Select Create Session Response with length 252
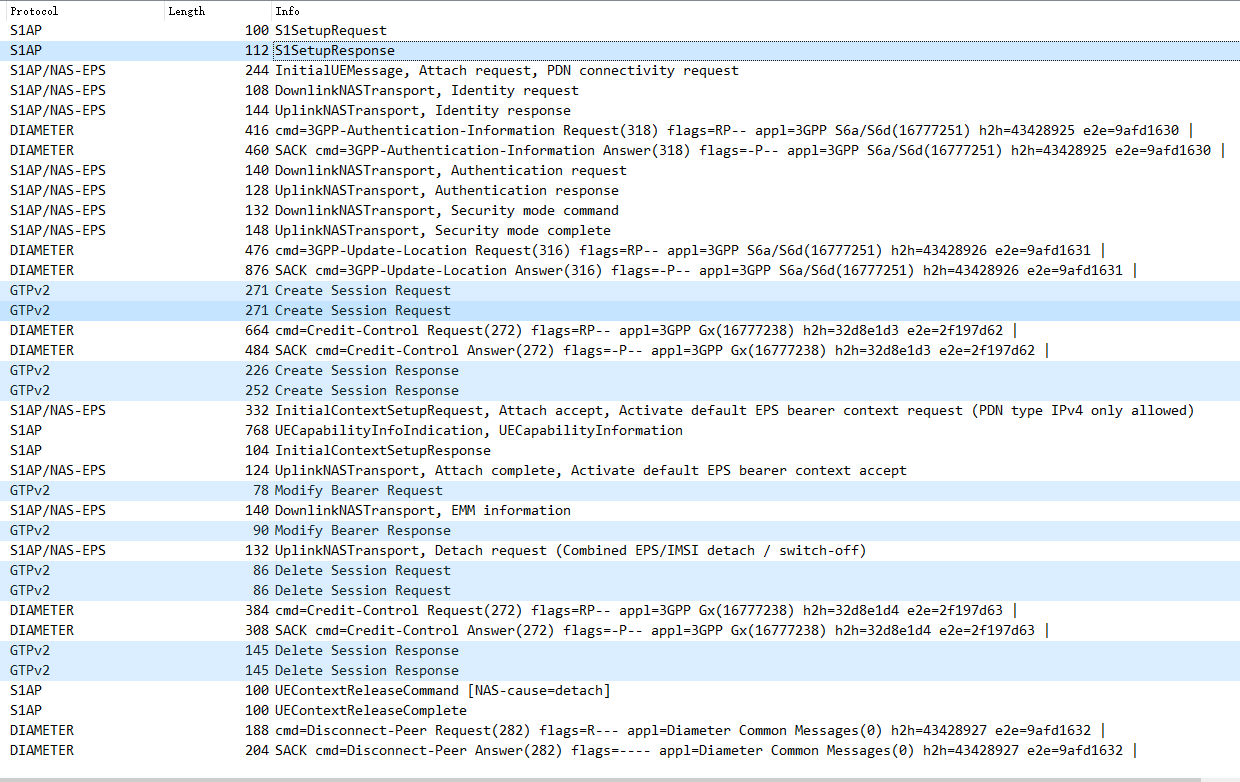The height and width of the screenshot is (782, 1240). click(620, 391)
